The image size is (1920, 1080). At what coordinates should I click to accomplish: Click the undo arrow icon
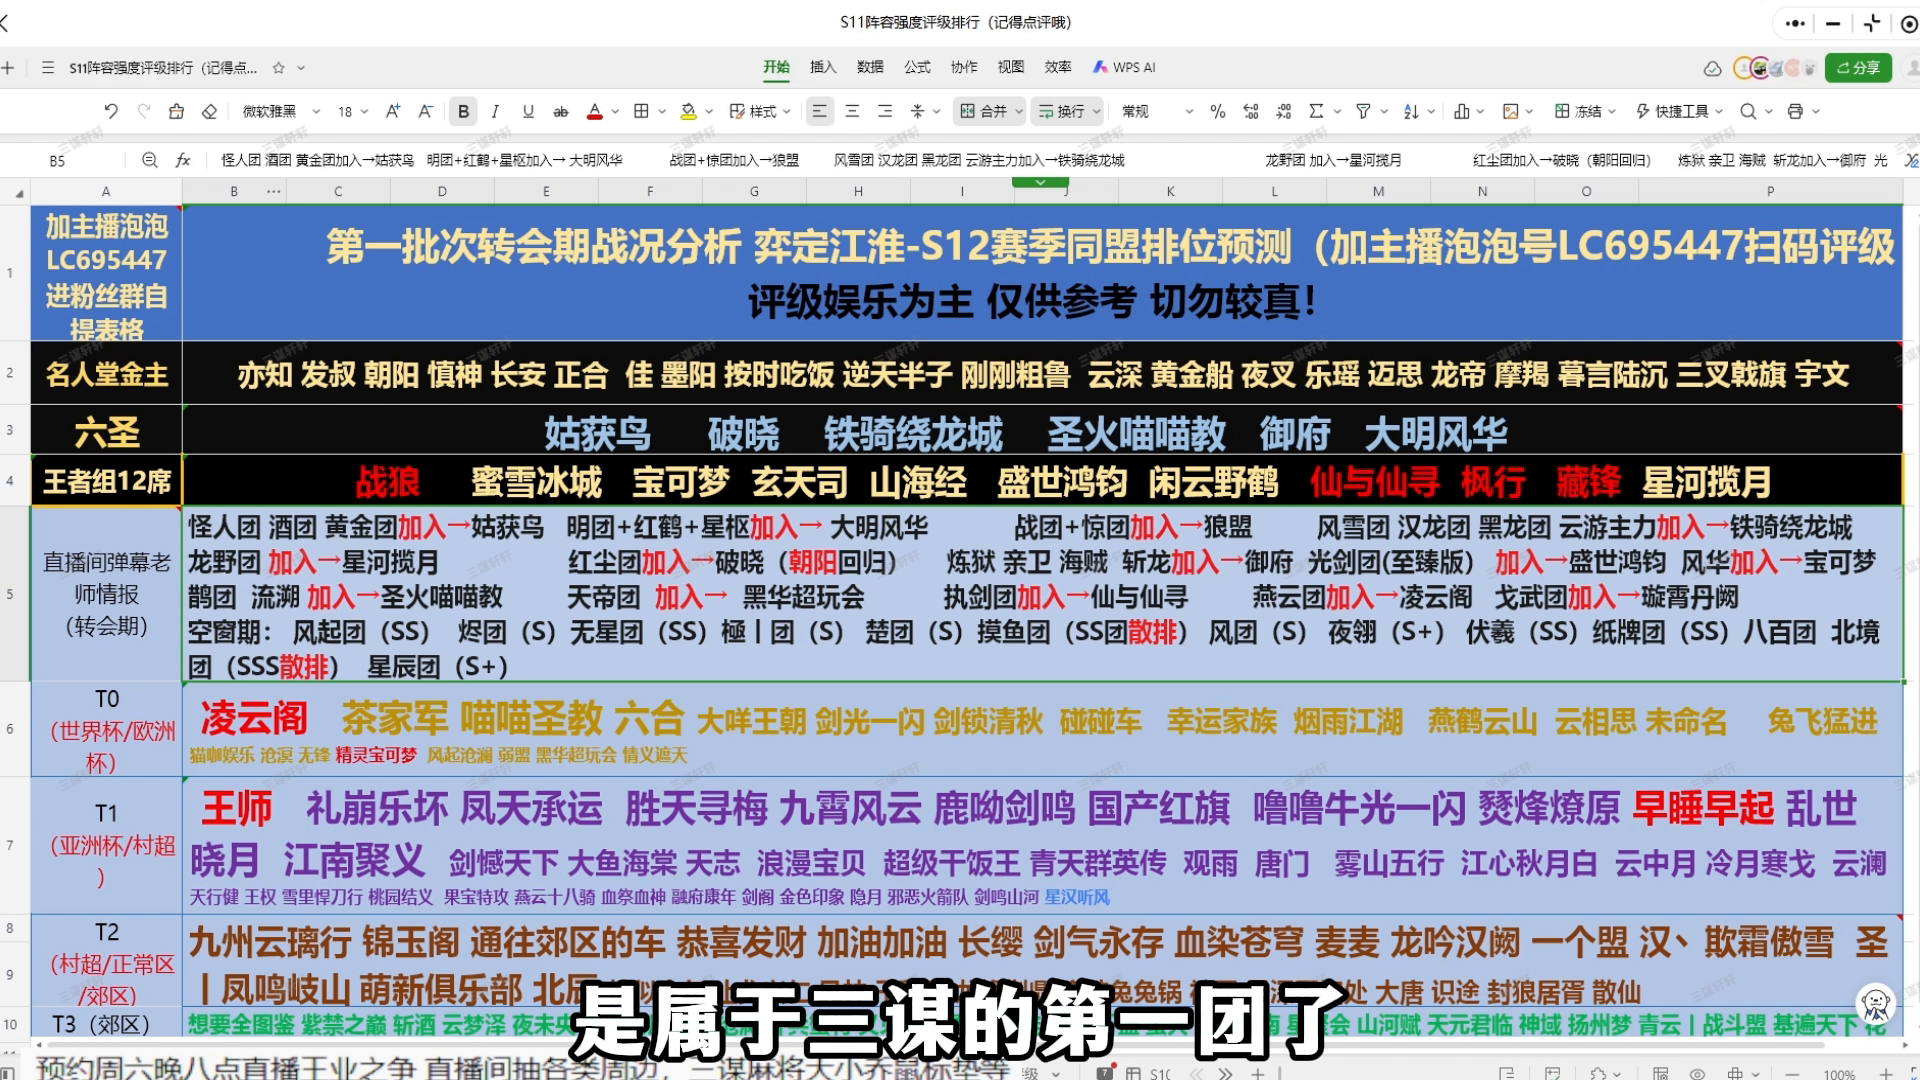coord(111,111)
